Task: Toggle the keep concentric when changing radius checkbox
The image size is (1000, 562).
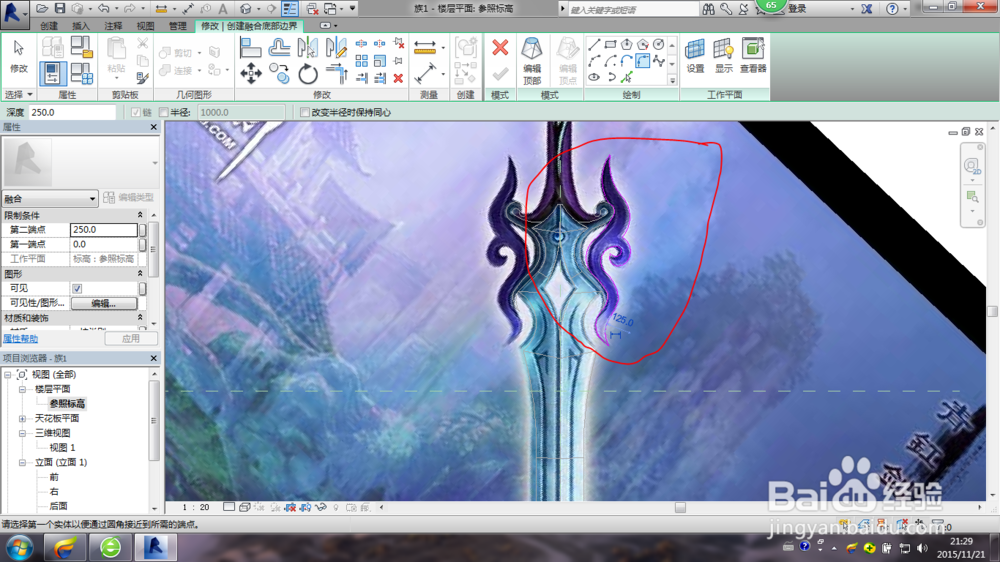Action: click(305, 112)
